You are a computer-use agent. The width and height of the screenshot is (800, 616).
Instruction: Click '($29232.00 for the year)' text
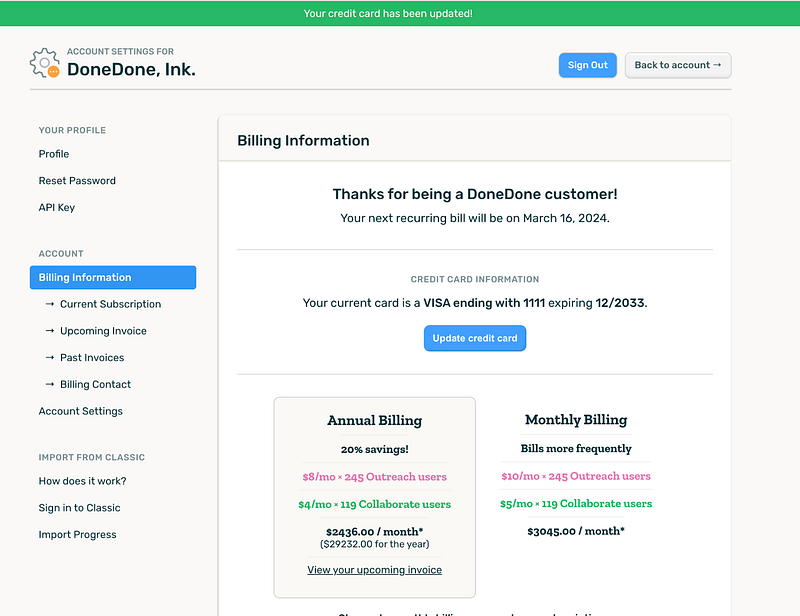374,545
